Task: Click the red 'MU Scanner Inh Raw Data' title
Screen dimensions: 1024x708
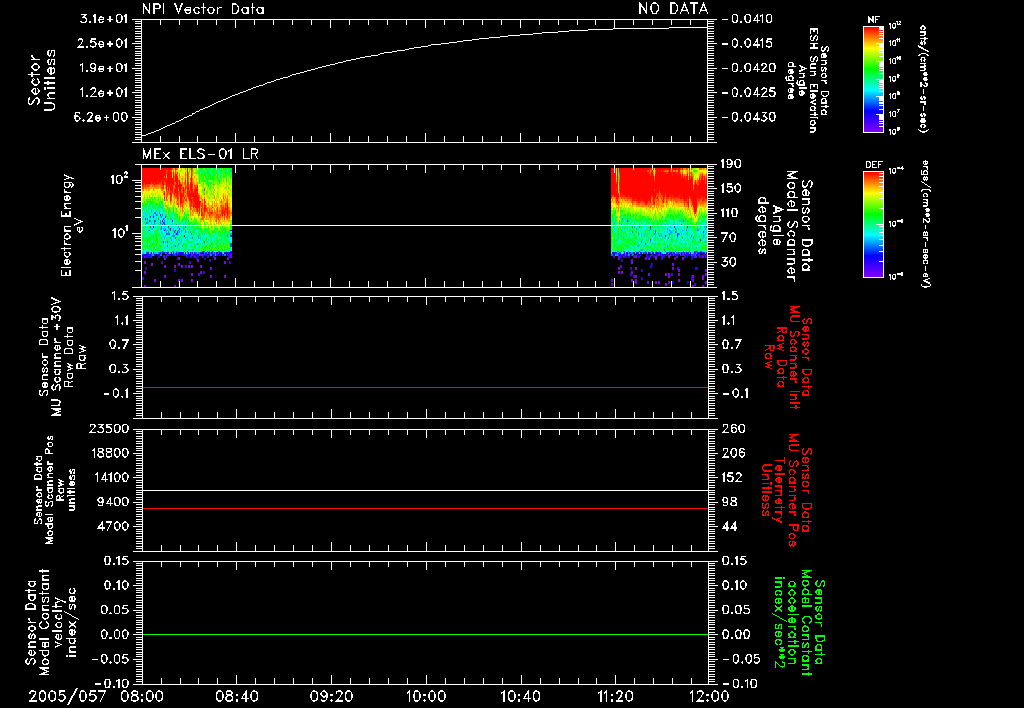Action: (x=787, y=357)
